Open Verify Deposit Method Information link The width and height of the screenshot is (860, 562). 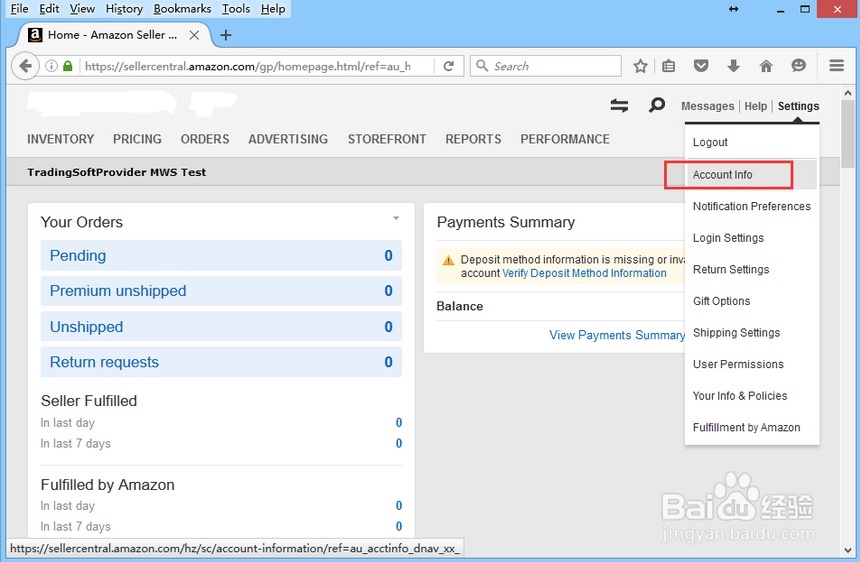584,273
